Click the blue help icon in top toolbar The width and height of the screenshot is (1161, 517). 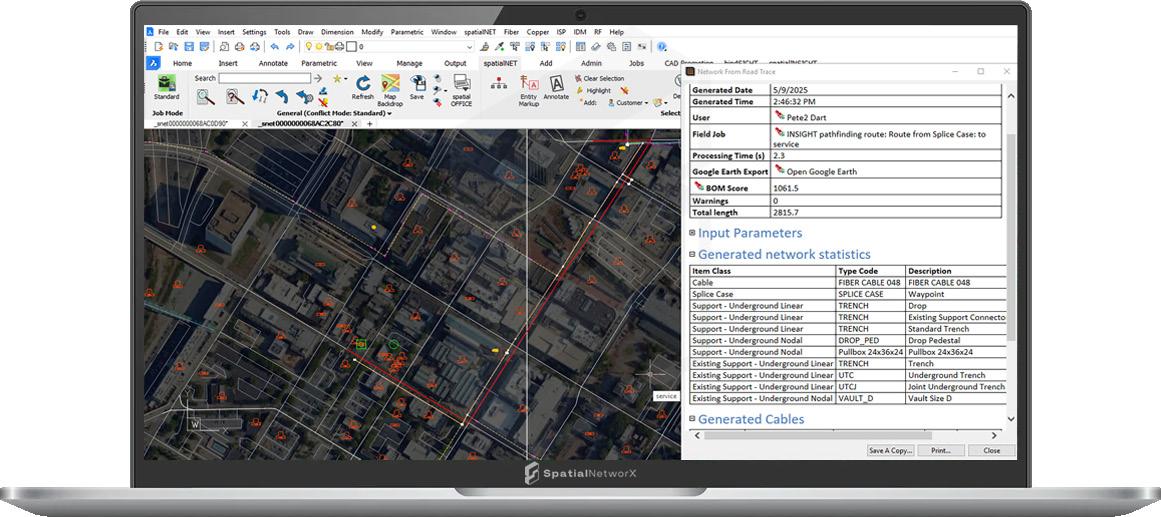pyautogui.click(x=661, y=47)
